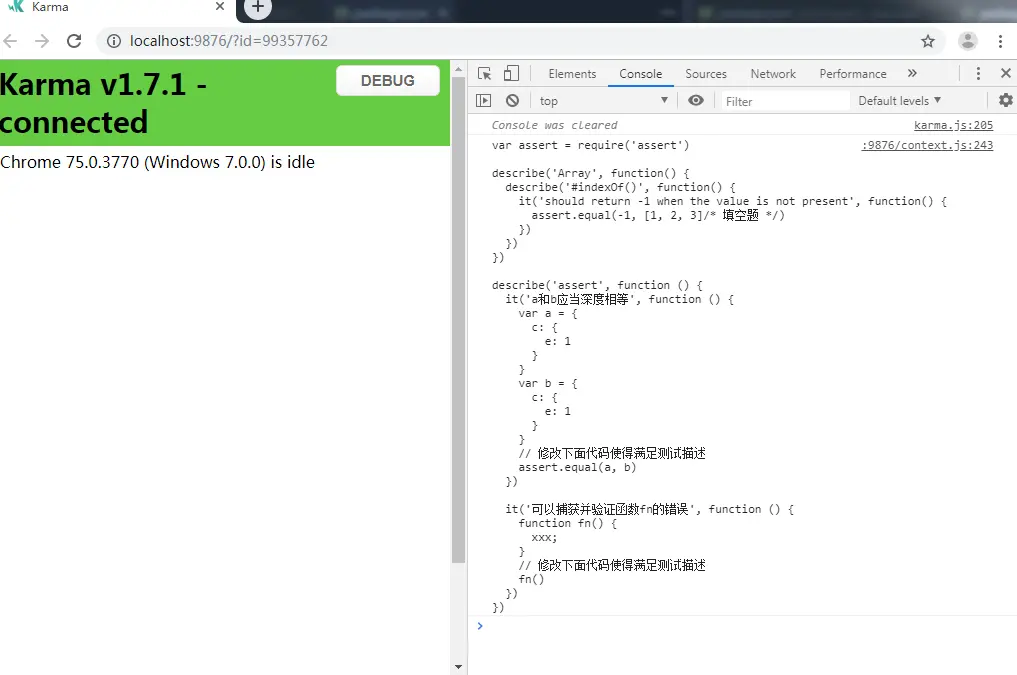Click the console prompt input line
1017x675 pixels.
click(x=746, y=626)
